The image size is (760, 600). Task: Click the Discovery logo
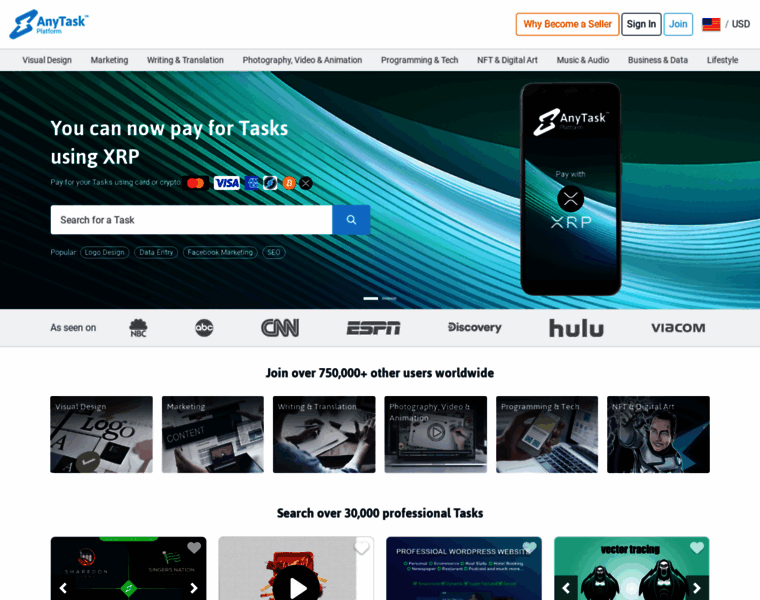click(x=475, y=328)
